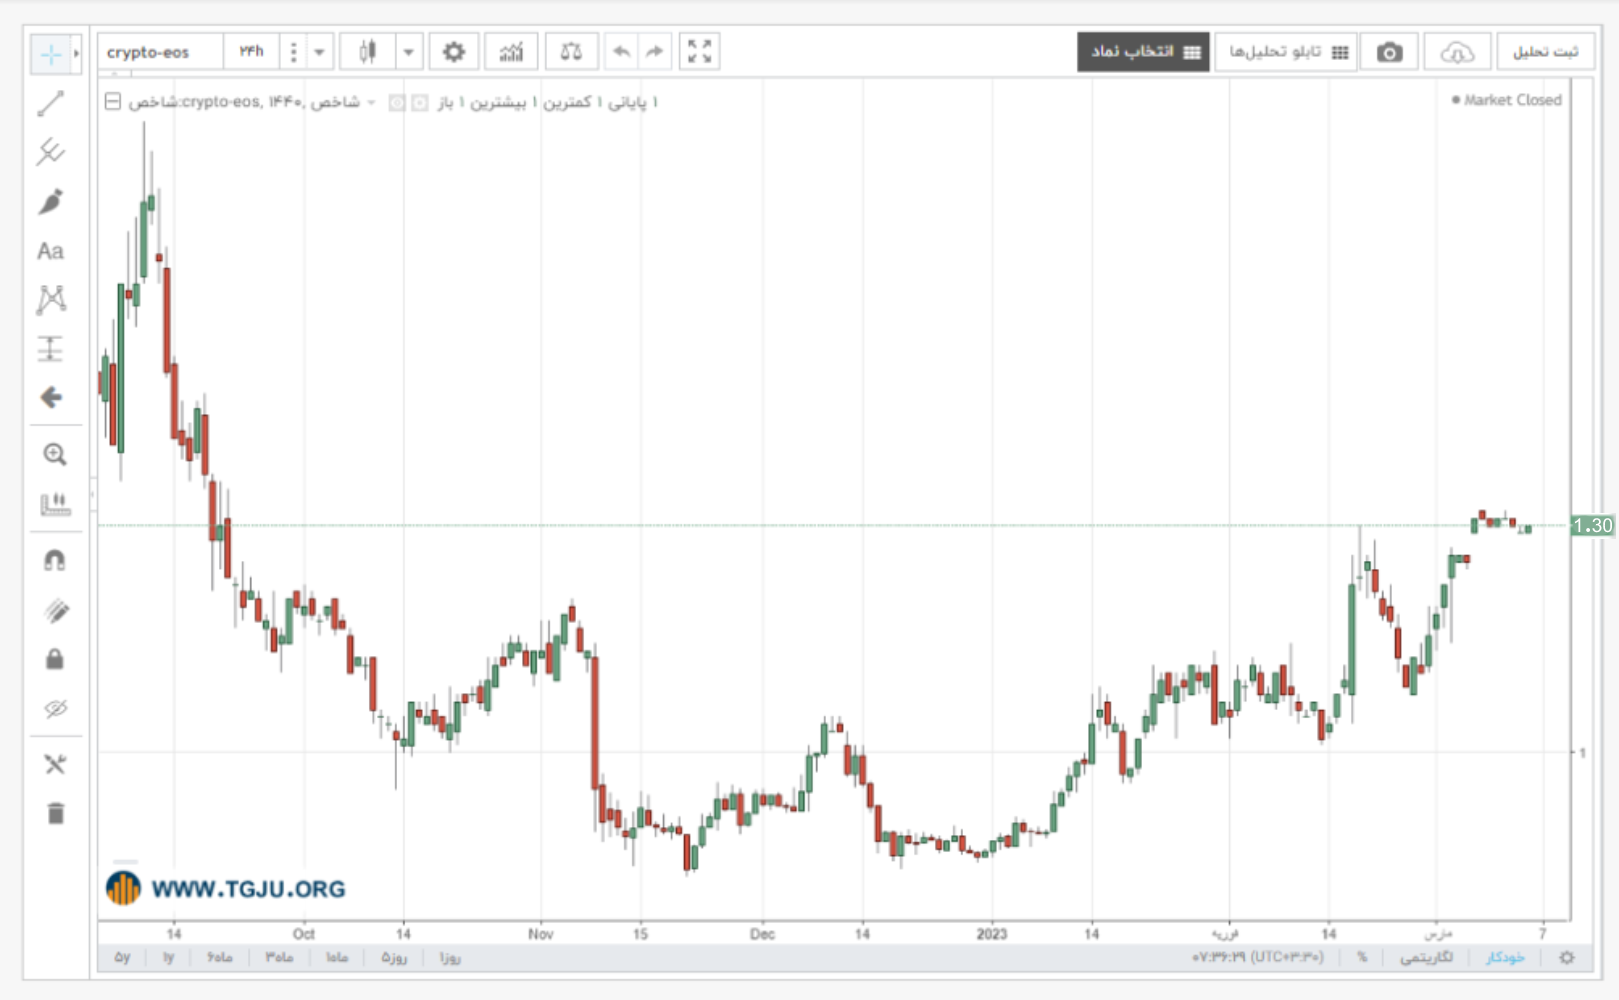Open the drawing tools settings icon
Image resolution: width=1619 pixels, height=1000 pixels.
point(55,765)
